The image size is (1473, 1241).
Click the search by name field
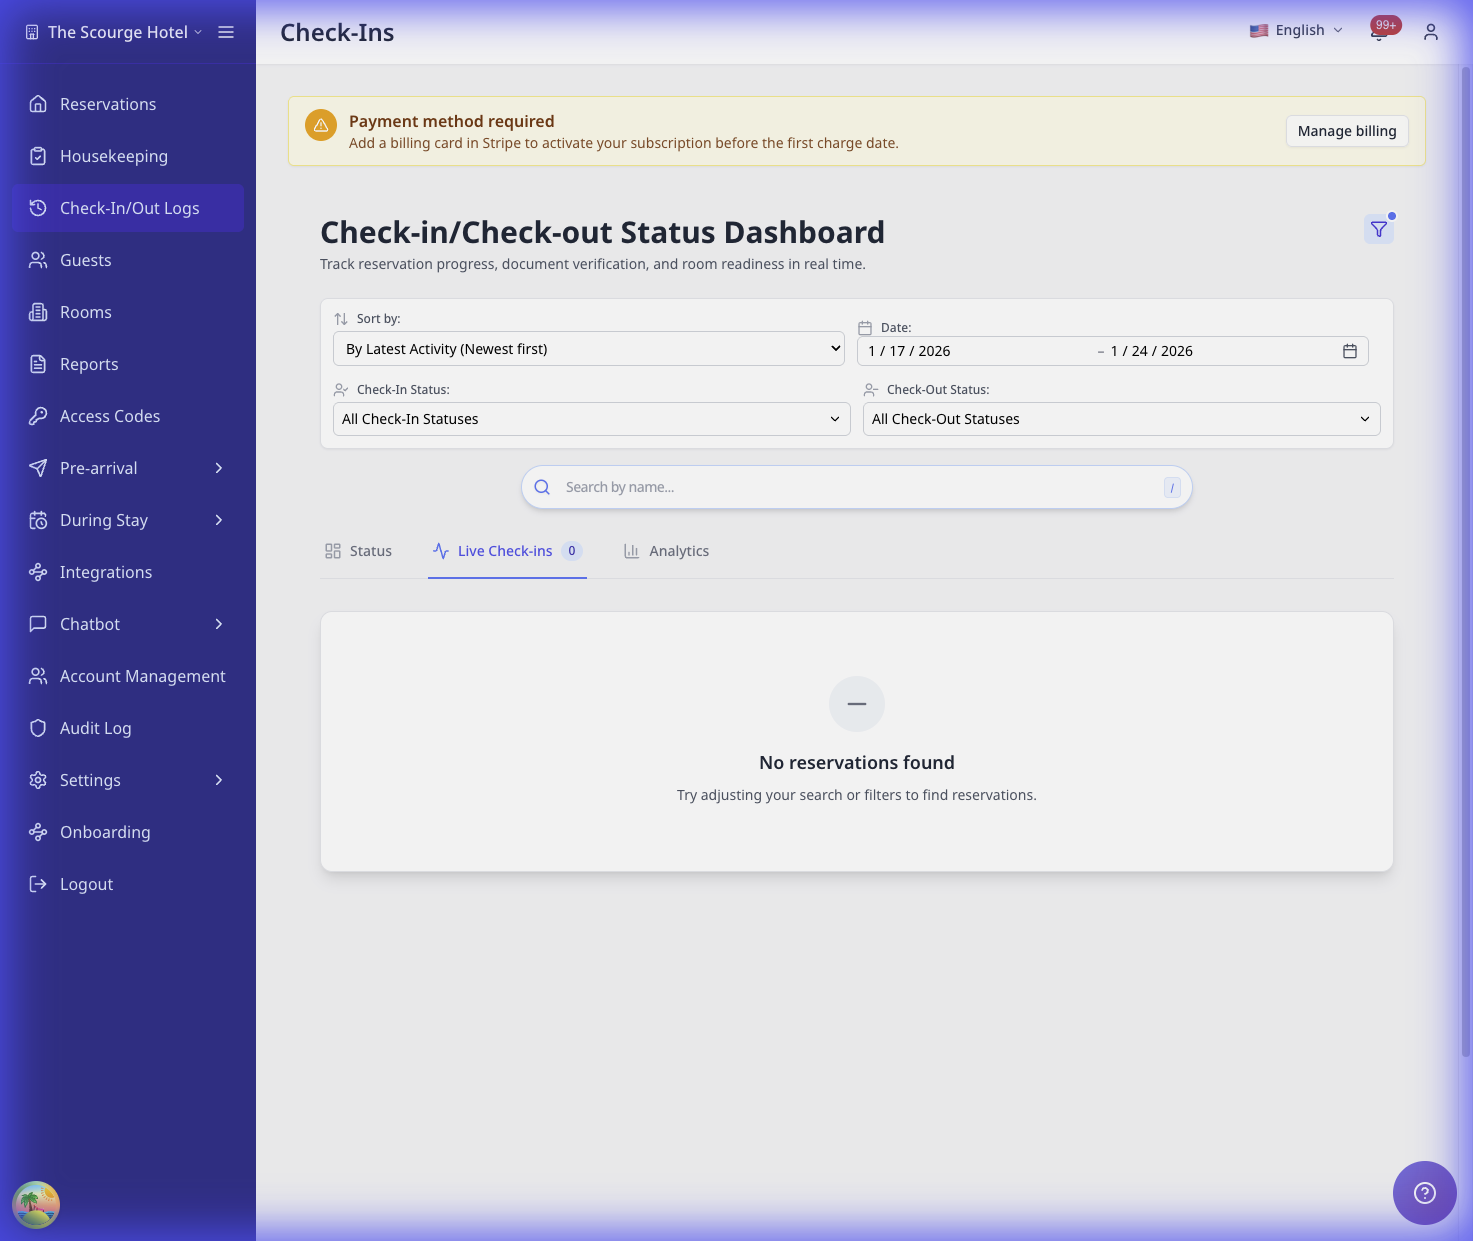(855, 487)
